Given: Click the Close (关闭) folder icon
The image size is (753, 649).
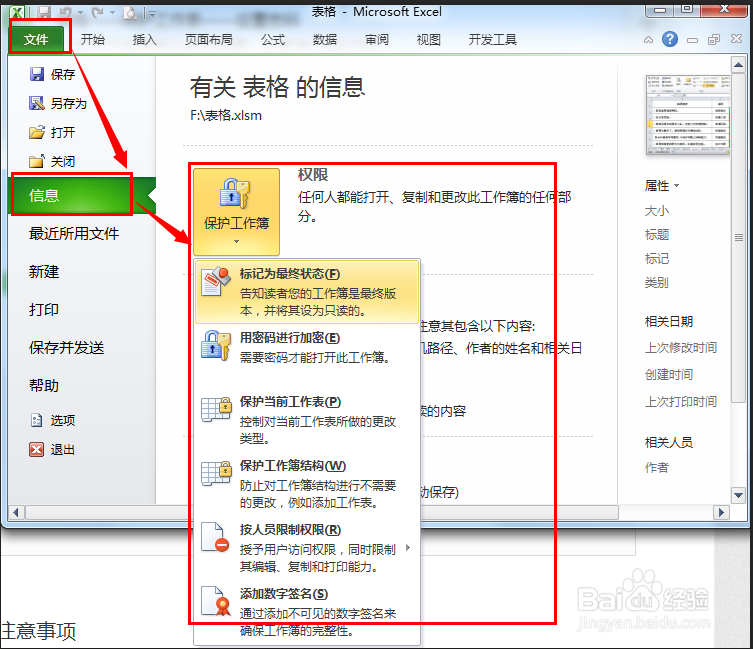Looking at the screenshot, I should (x=37, y=161).
